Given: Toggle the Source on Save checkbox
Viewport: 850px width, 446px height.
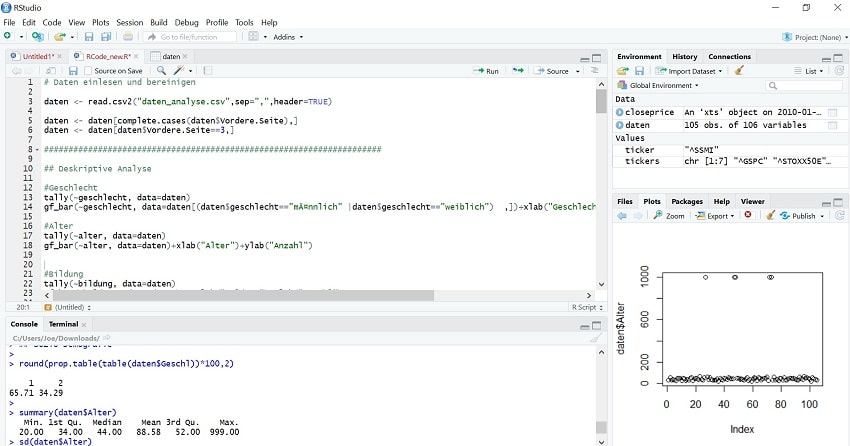Looking at the screenshot, I should [x=89, y=71].
